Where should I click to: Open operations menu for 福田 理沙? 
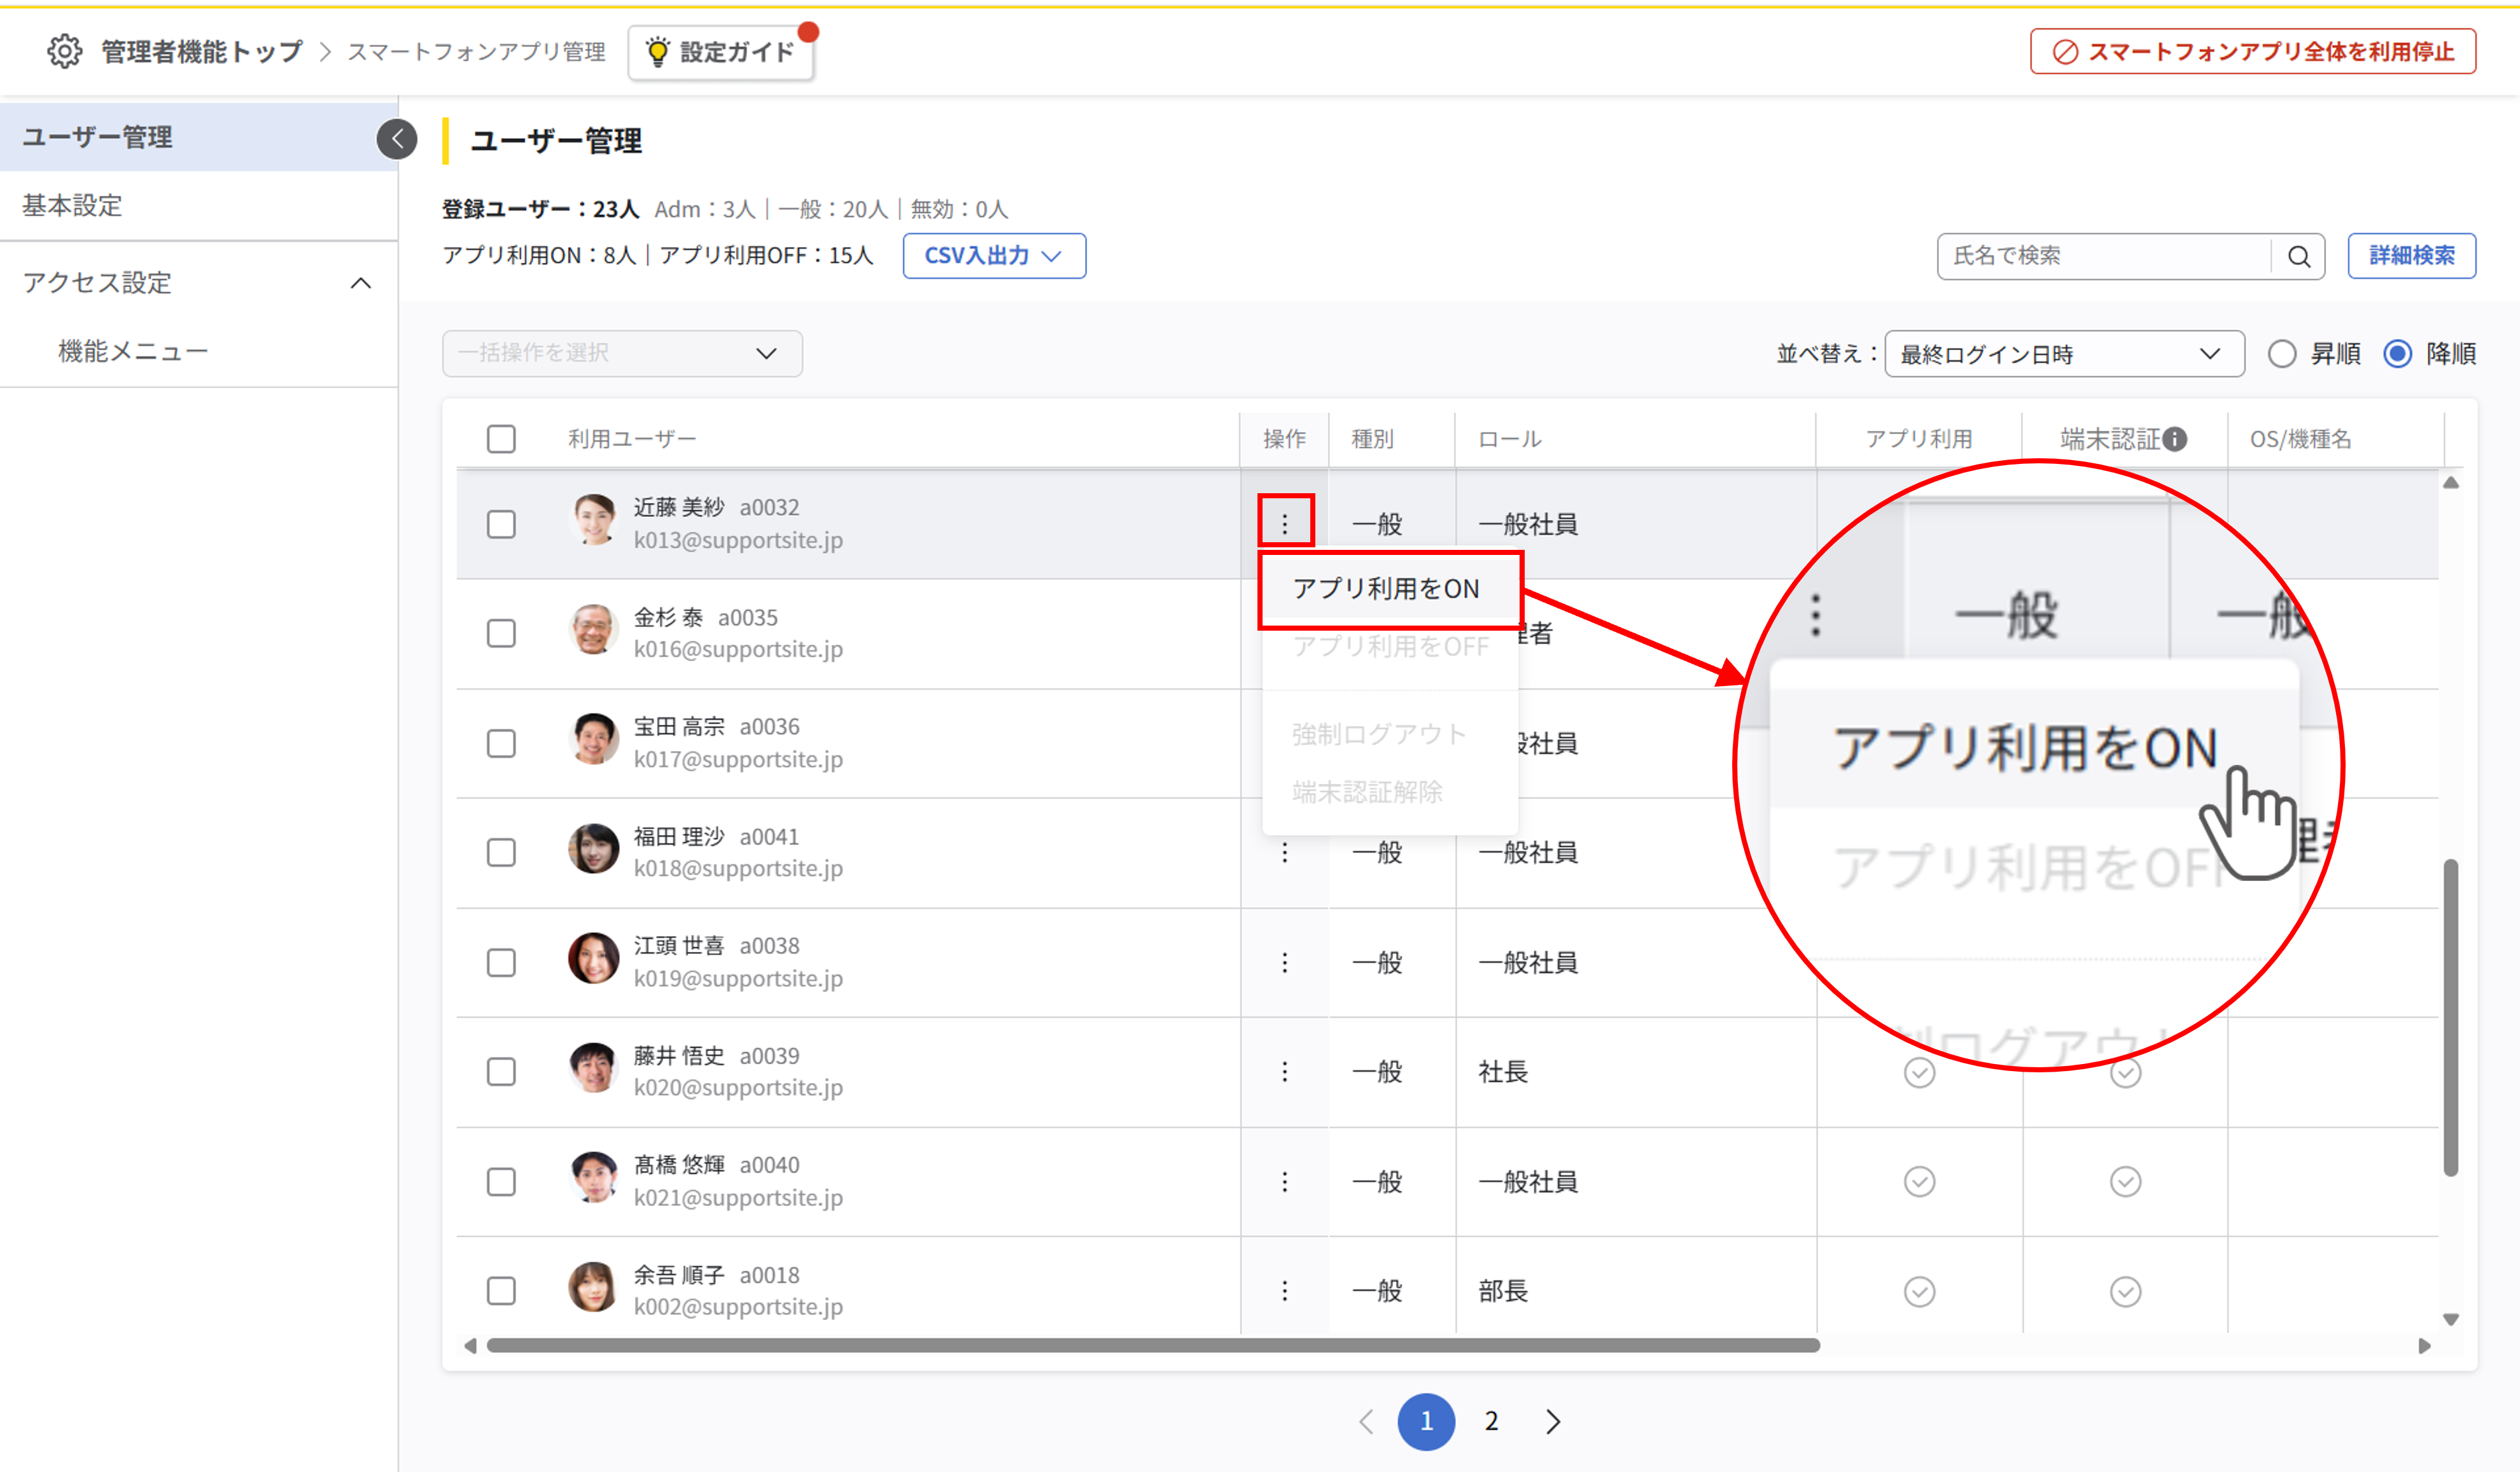(x=1285, y=853)
